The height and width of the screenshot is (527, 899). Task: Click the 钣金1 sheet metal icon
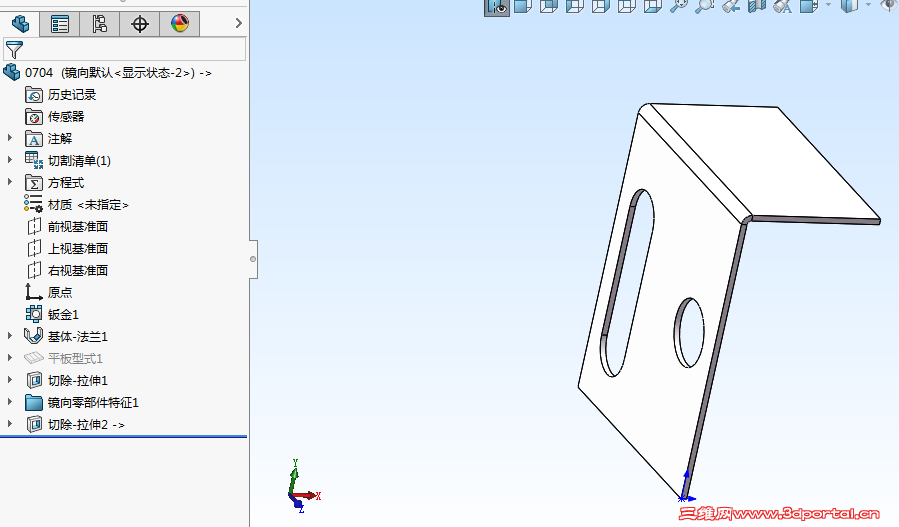[x=34, y=314]
